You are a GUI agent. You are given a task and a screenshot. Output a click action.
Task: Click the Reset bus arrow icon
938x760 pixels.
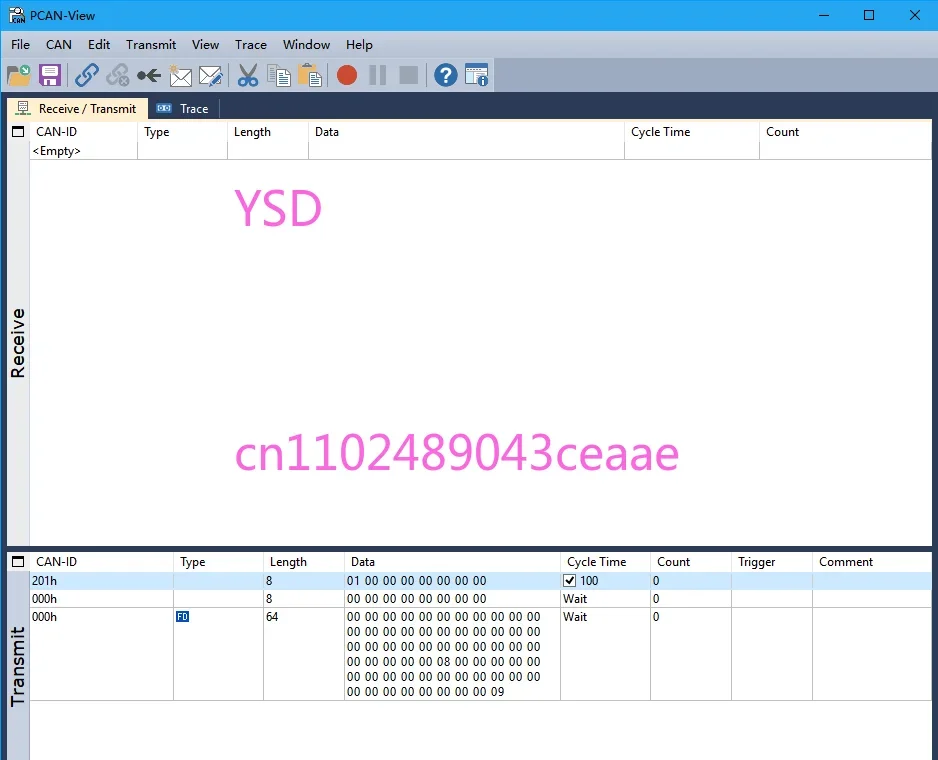pos(148,75)
